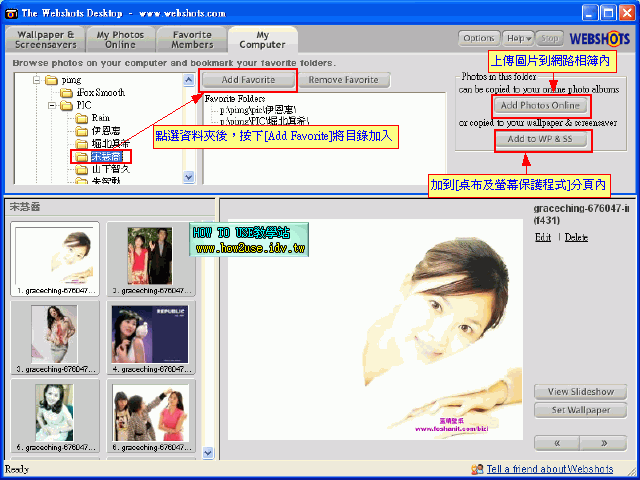Select the ping folder icon
640x480 pixels.
coord(51,80)
